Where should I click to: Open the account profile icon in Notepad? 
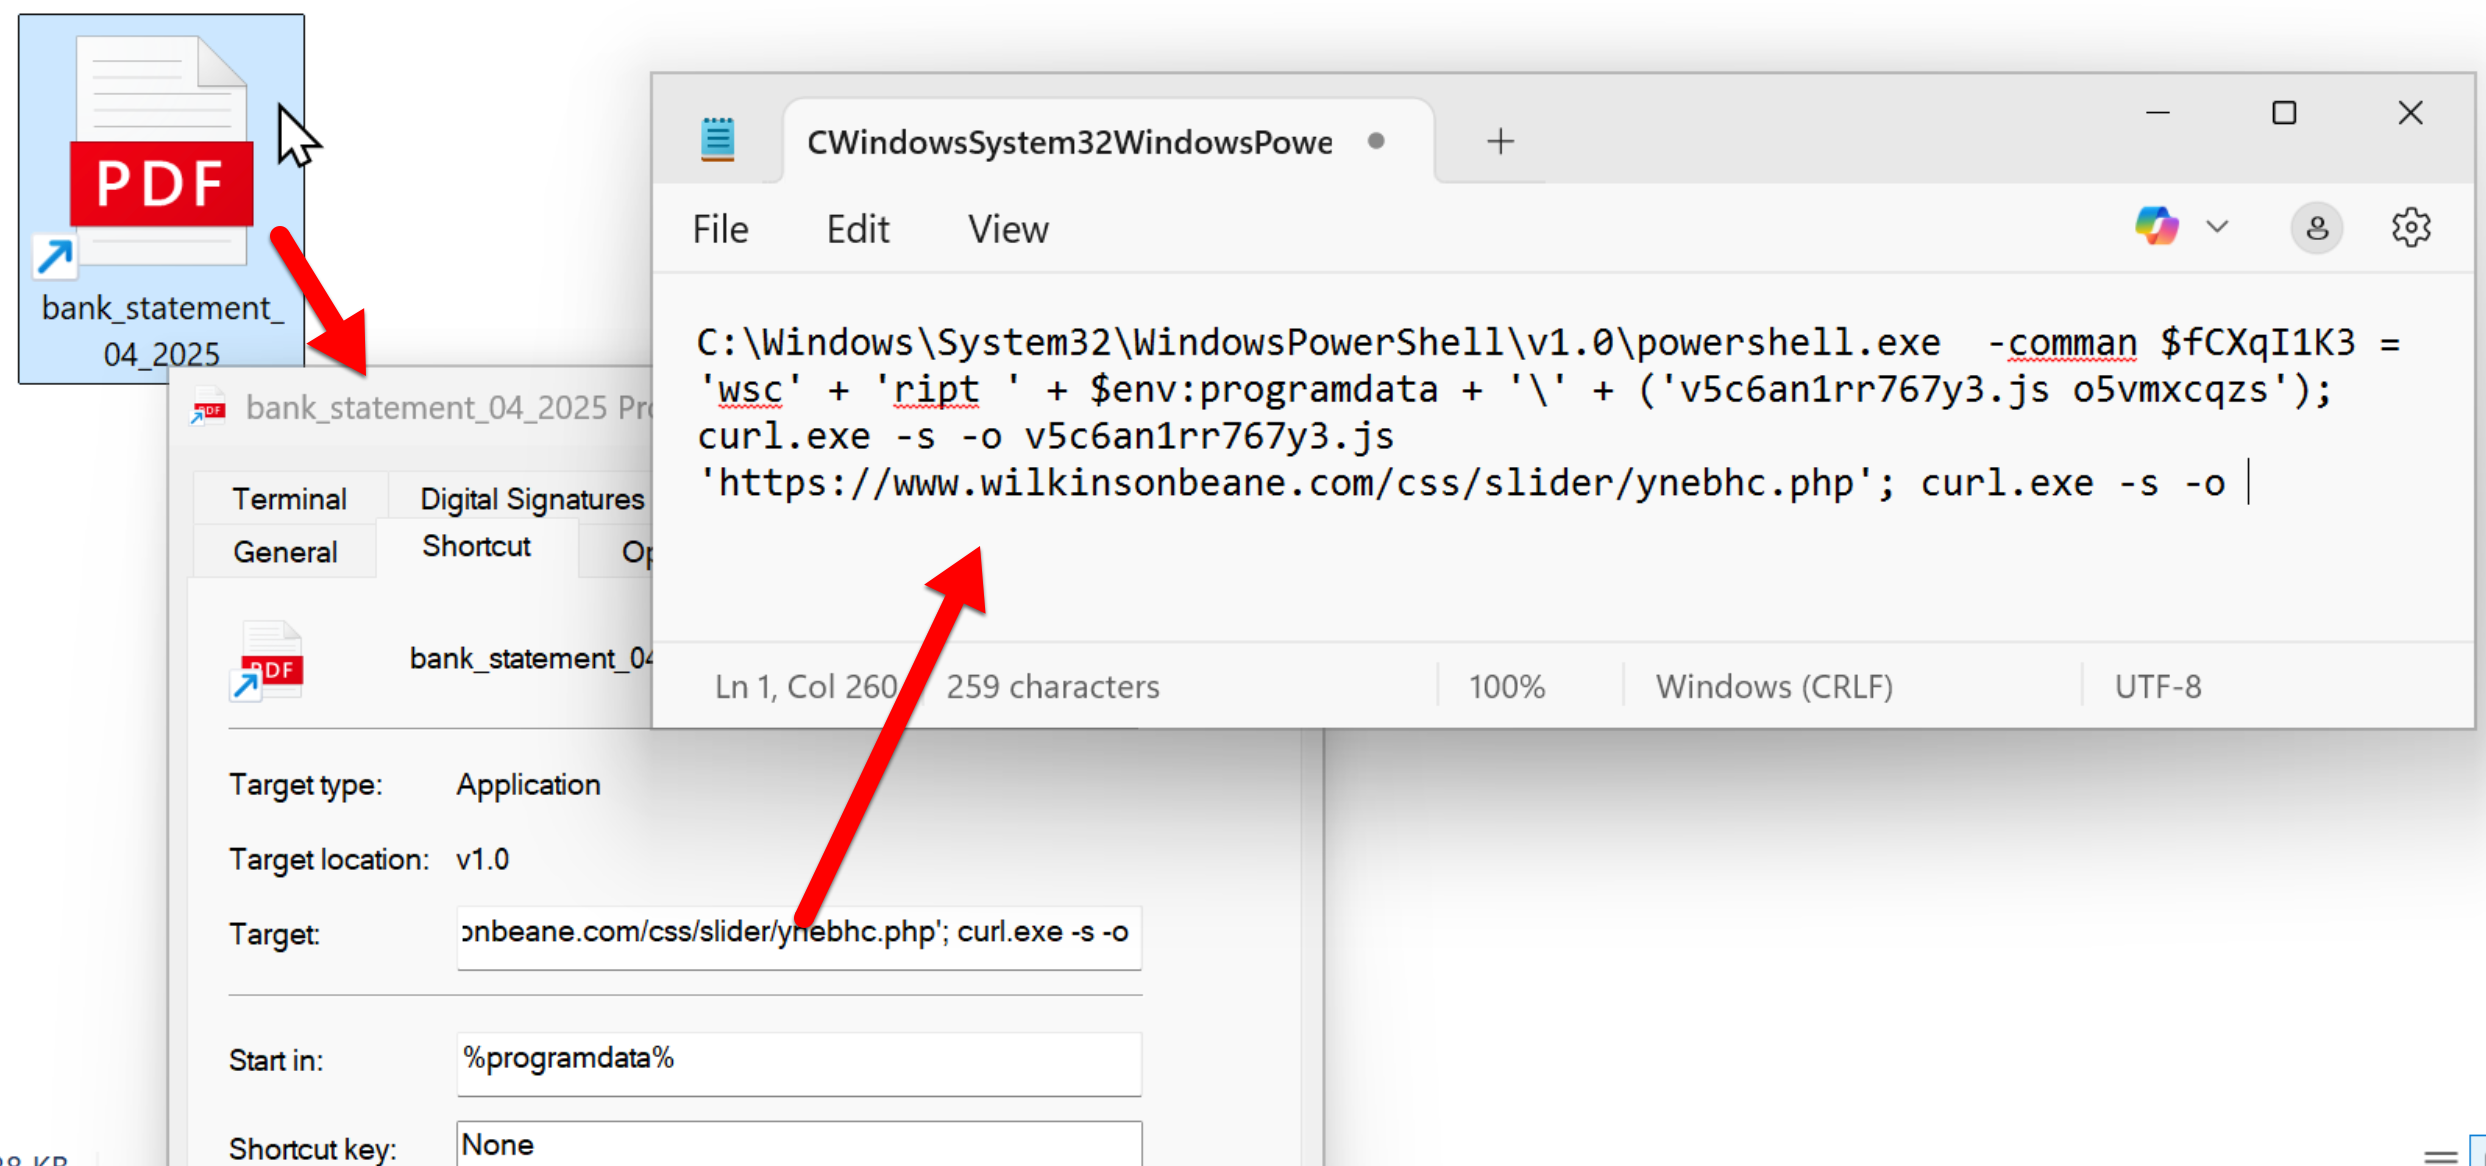point(2316,229)
